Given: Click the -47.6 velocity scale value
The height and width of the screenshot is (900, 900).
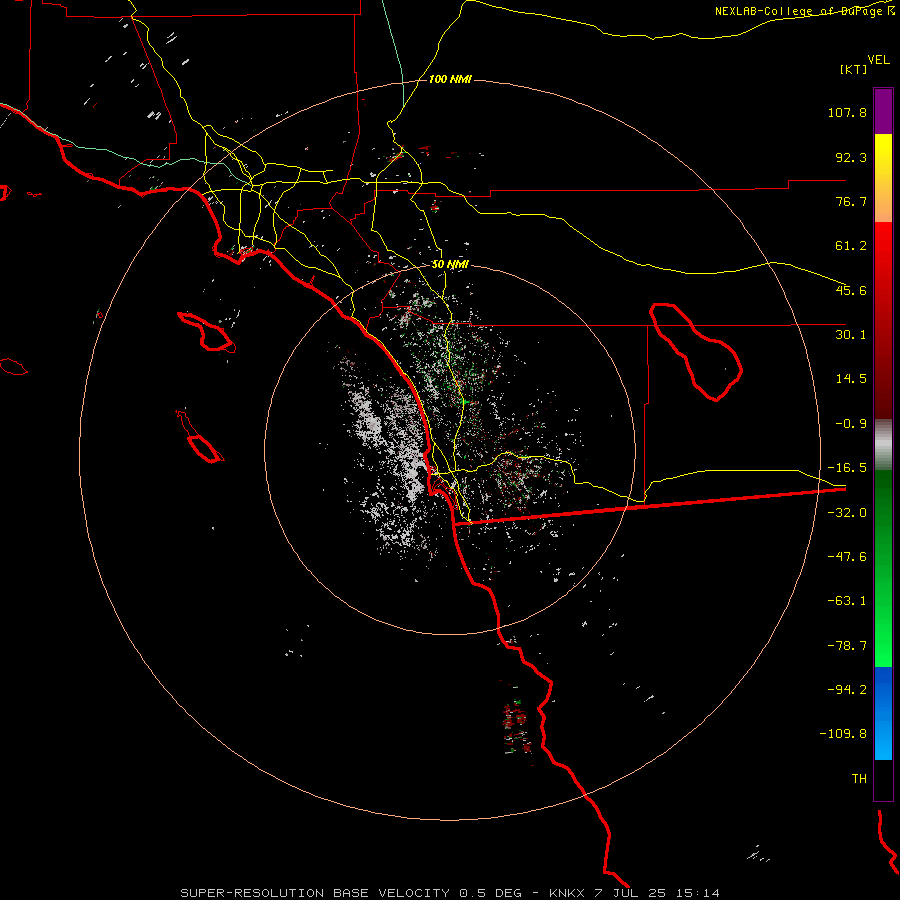Looking at the screenshot, I should pos(847,557).
